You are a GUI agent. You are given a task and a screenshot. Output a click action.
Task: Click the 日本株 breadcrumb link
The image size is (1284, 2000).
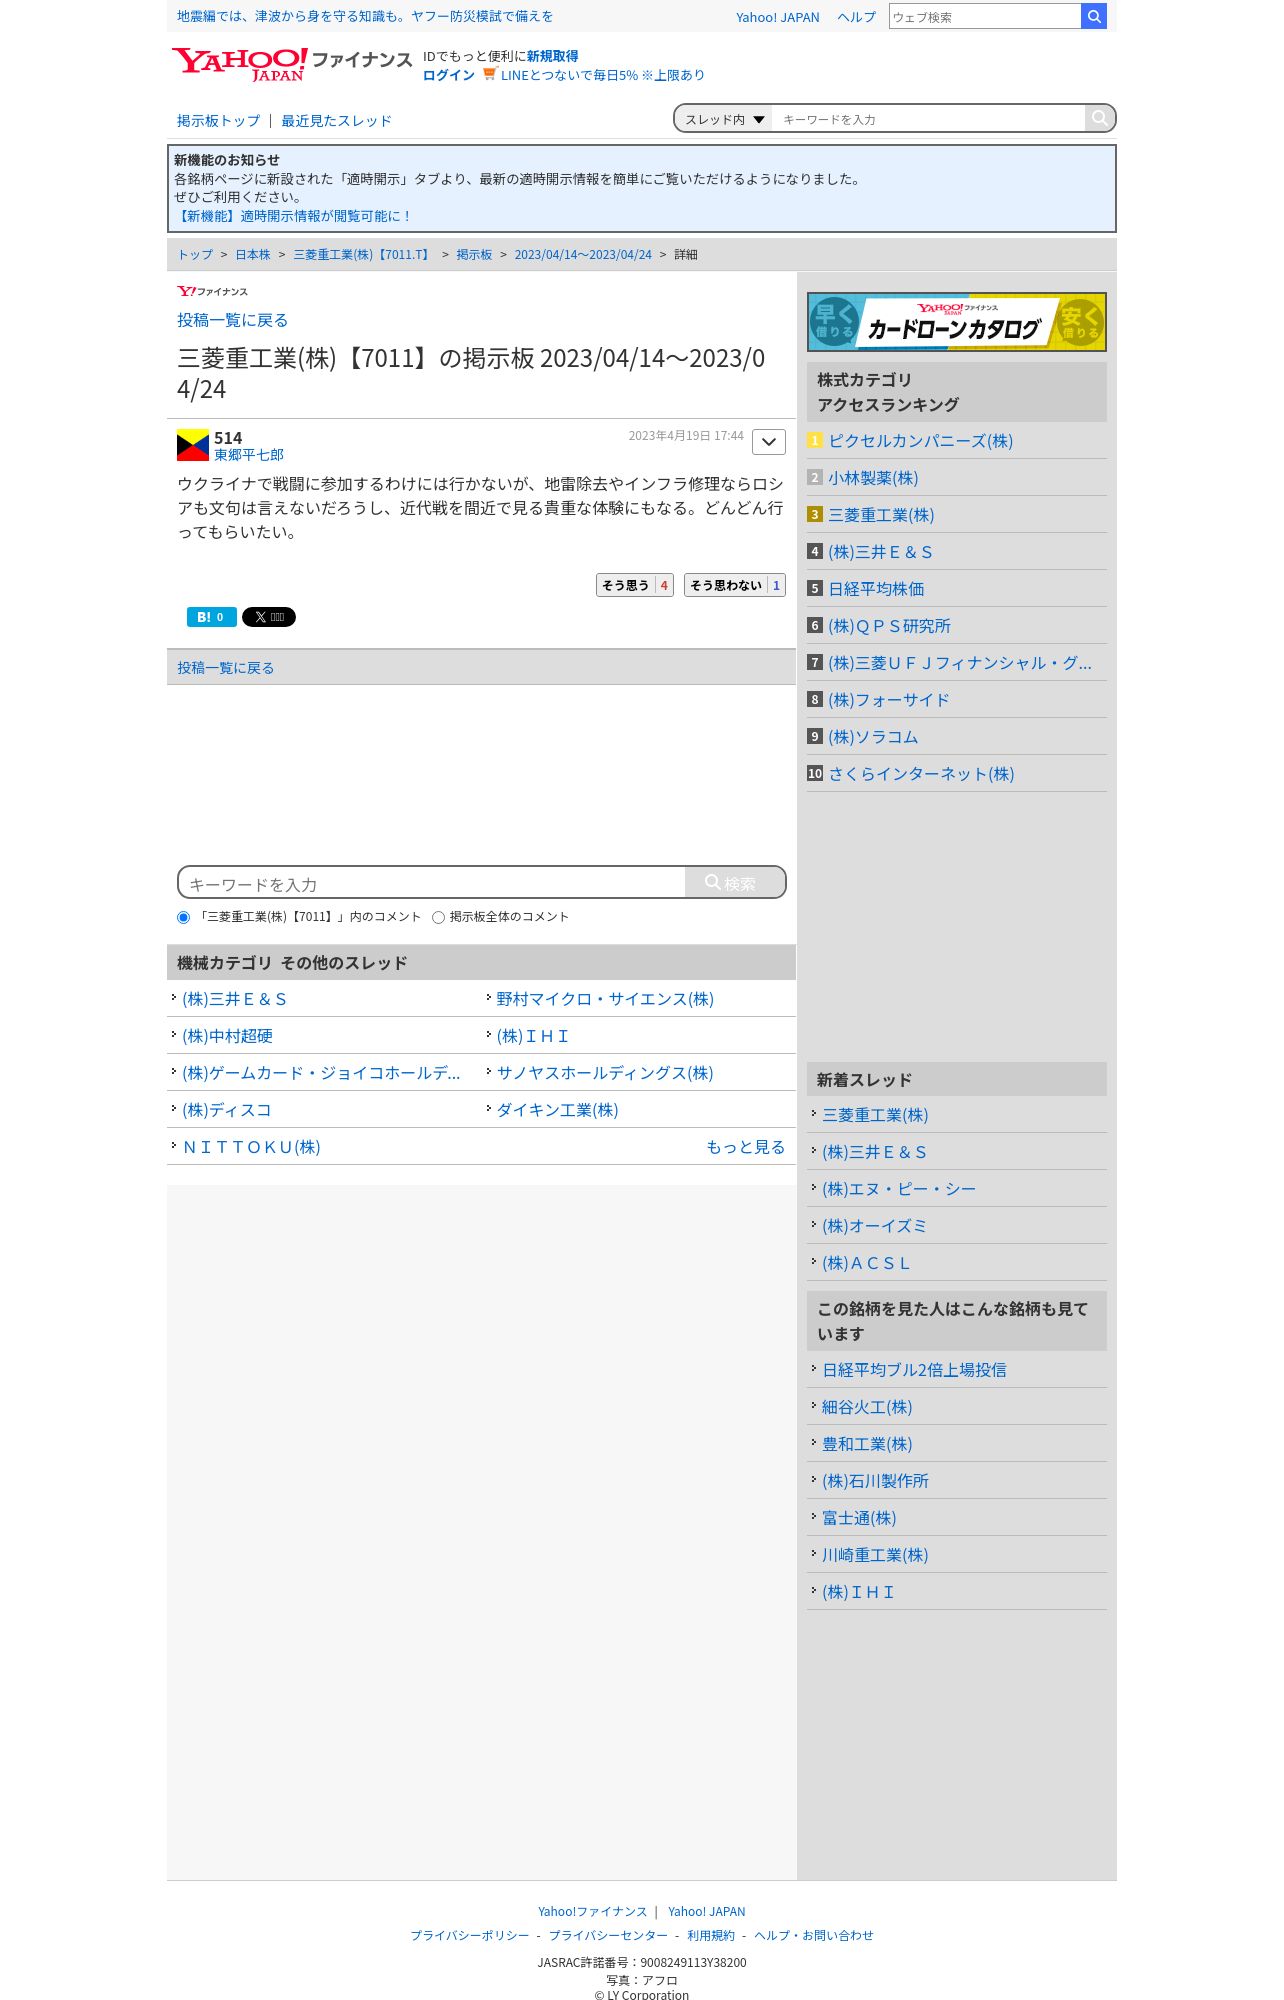click(253, 255)
